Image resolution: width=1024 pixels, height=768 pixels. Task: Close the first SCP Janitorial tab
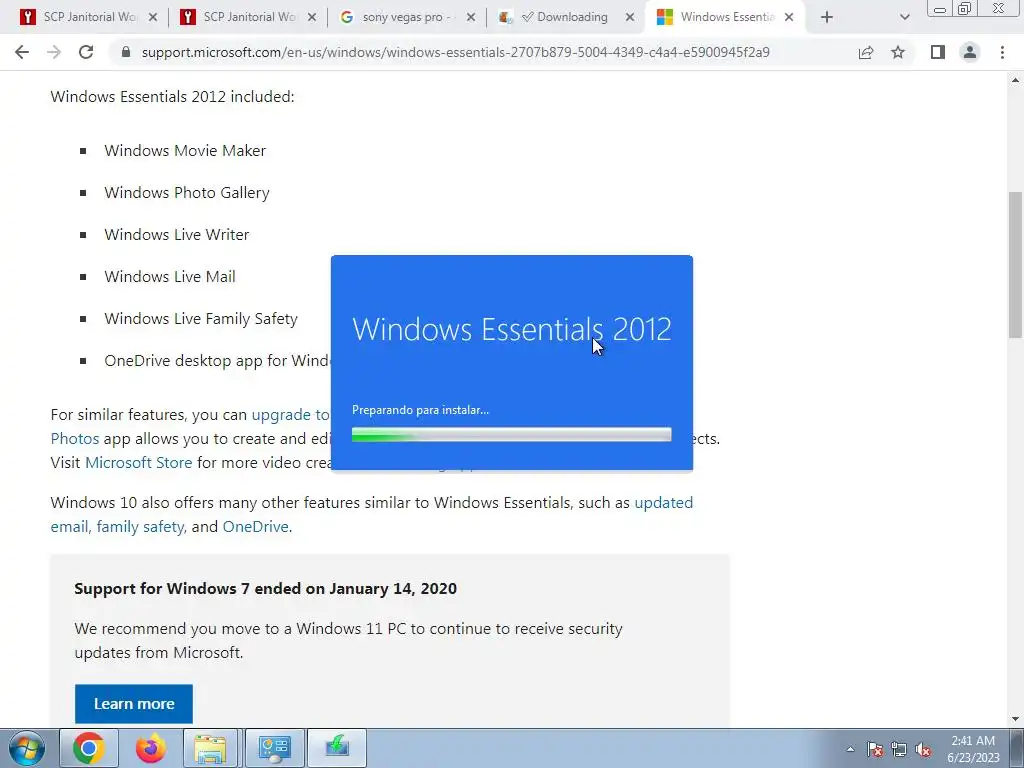click(x=153, y=18)
